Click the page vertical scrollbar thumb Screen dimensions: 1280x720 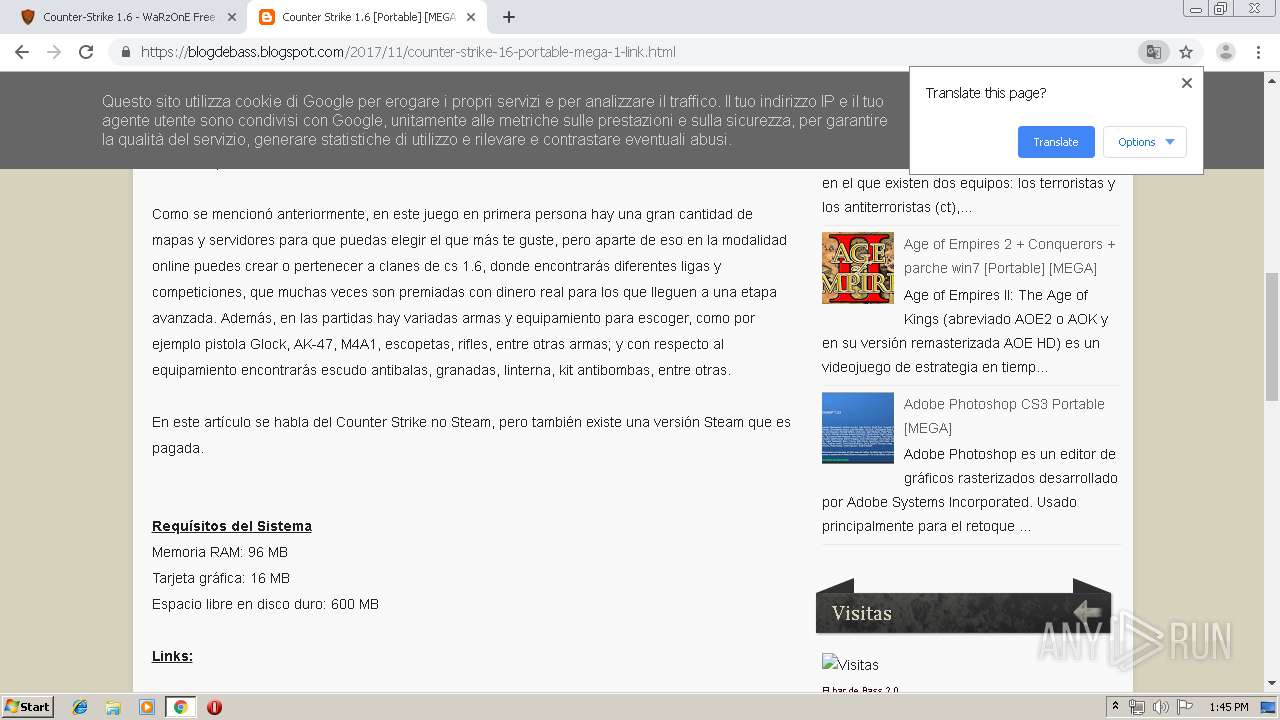(1272, 335)
